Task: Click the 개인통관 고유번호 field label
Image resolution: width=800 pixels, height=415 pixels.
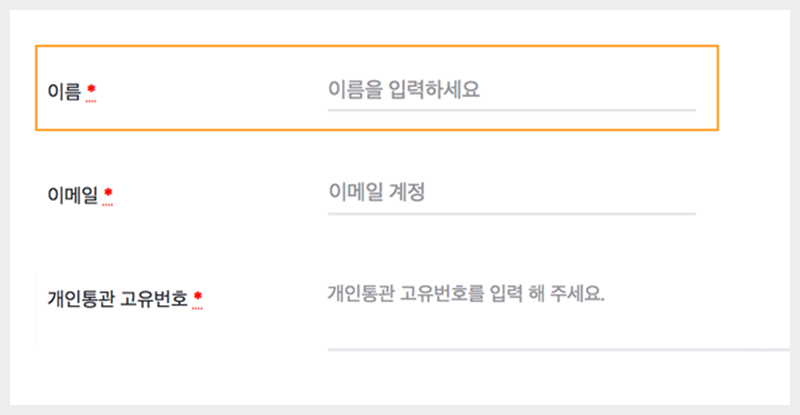Action: pos(117,297)
